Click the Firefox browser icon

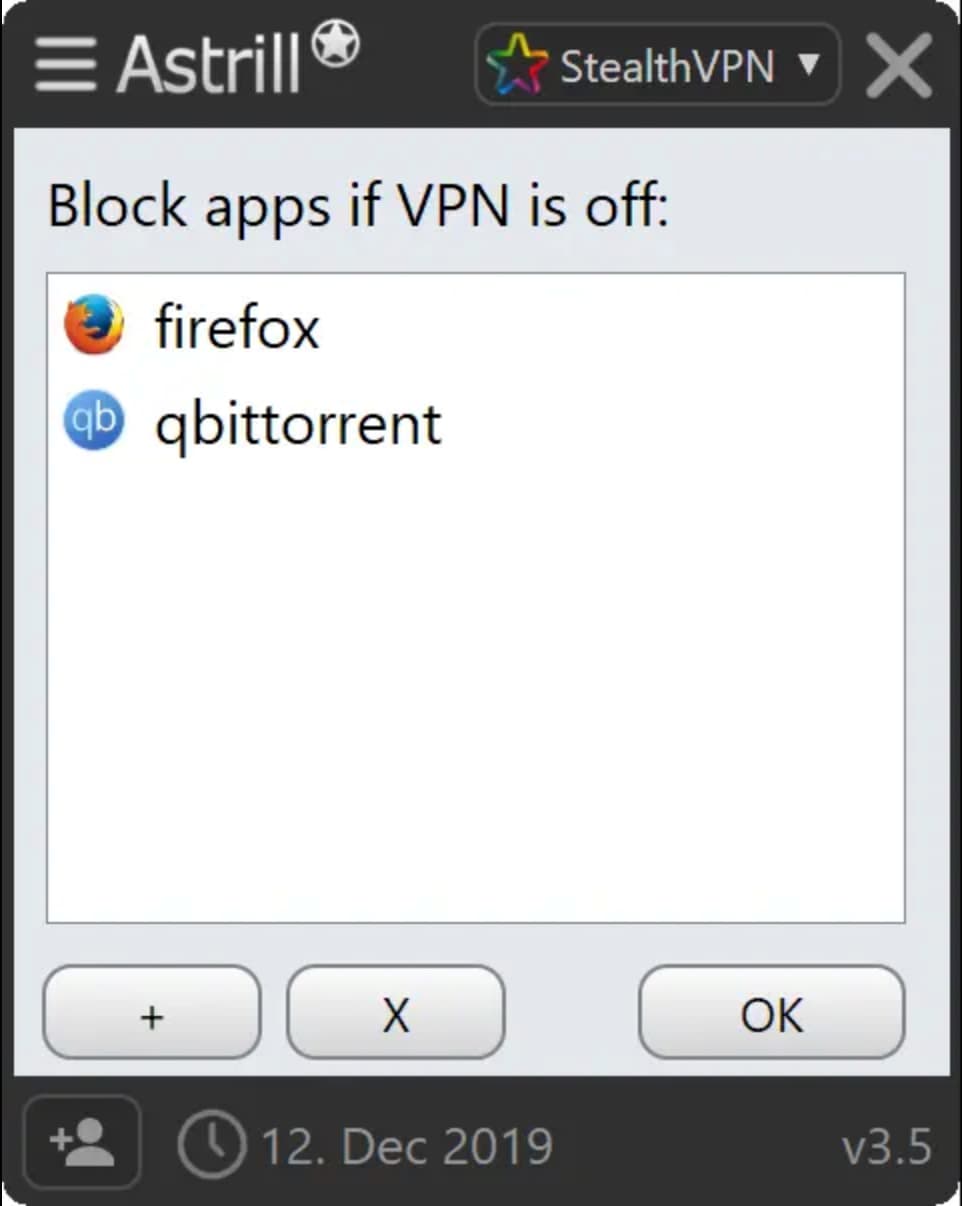point(94,325)
